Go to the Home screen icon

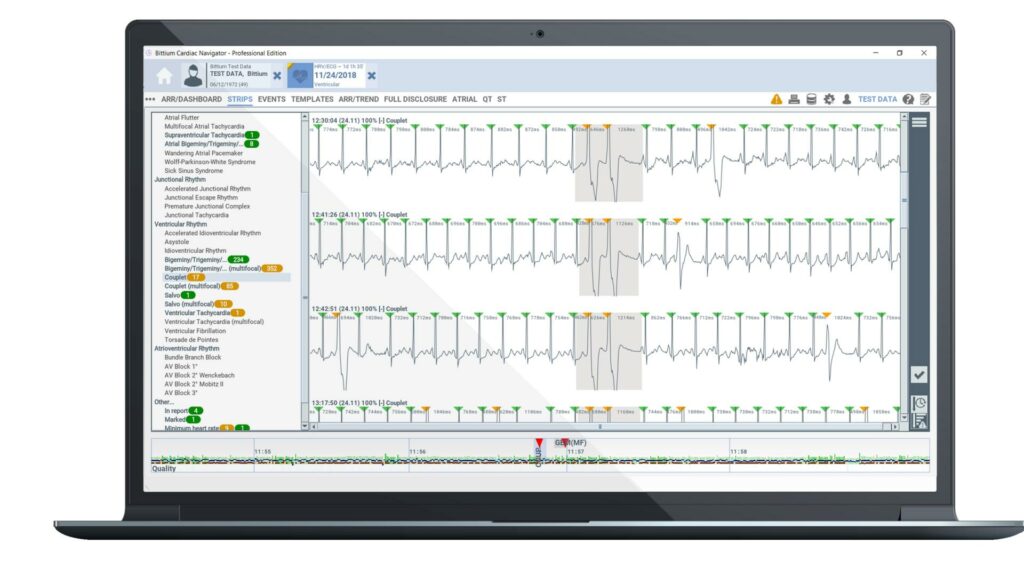click(x=165, y=76)
